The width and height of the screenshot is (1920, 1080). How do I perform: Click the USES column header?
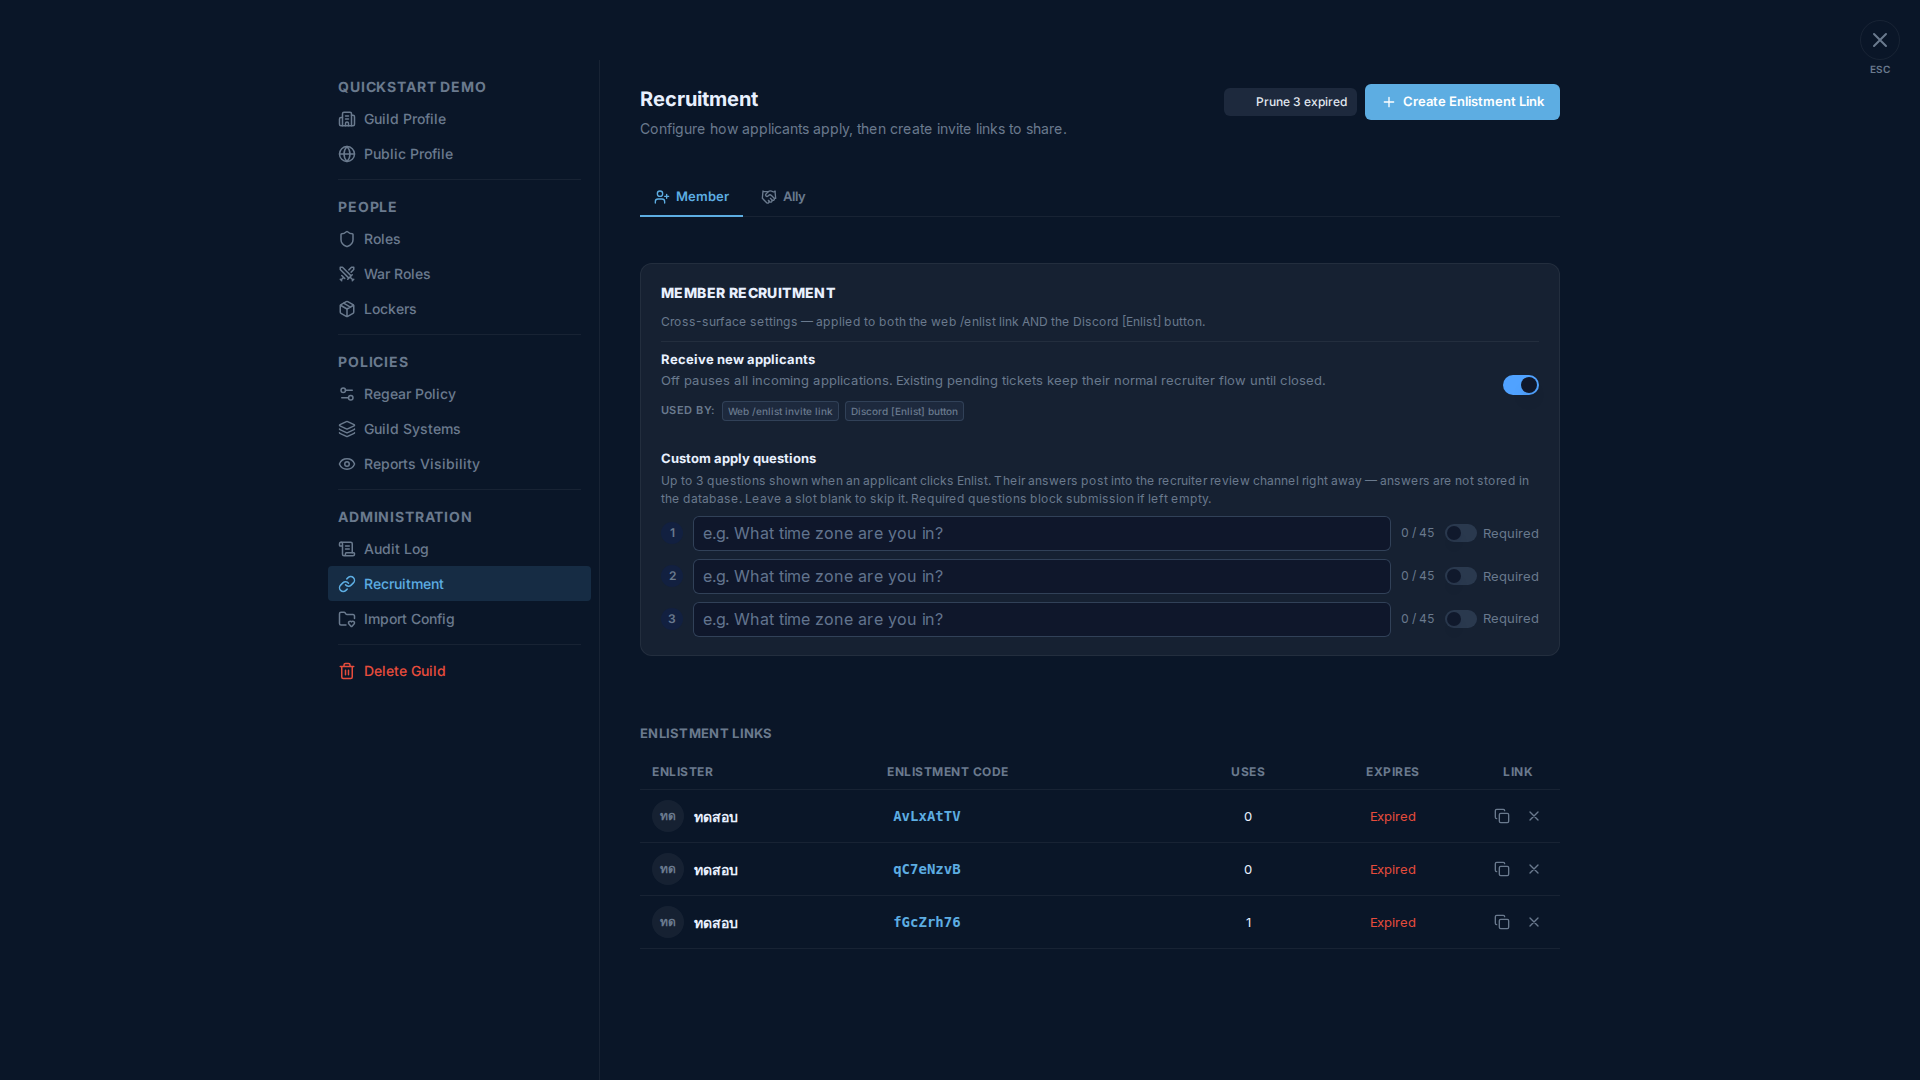click(x=1247, y=772)
